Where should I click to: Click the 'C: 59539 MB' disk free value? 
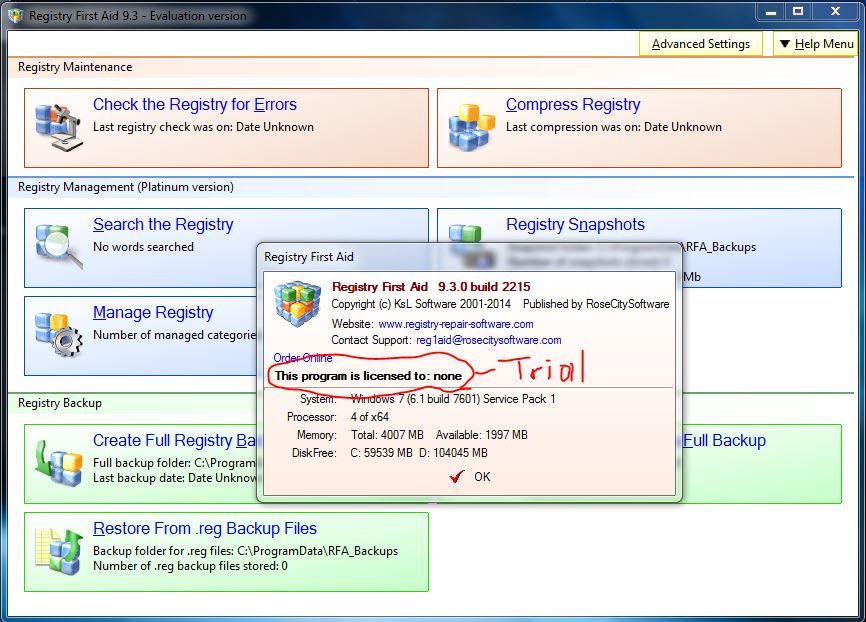(381, 453)
